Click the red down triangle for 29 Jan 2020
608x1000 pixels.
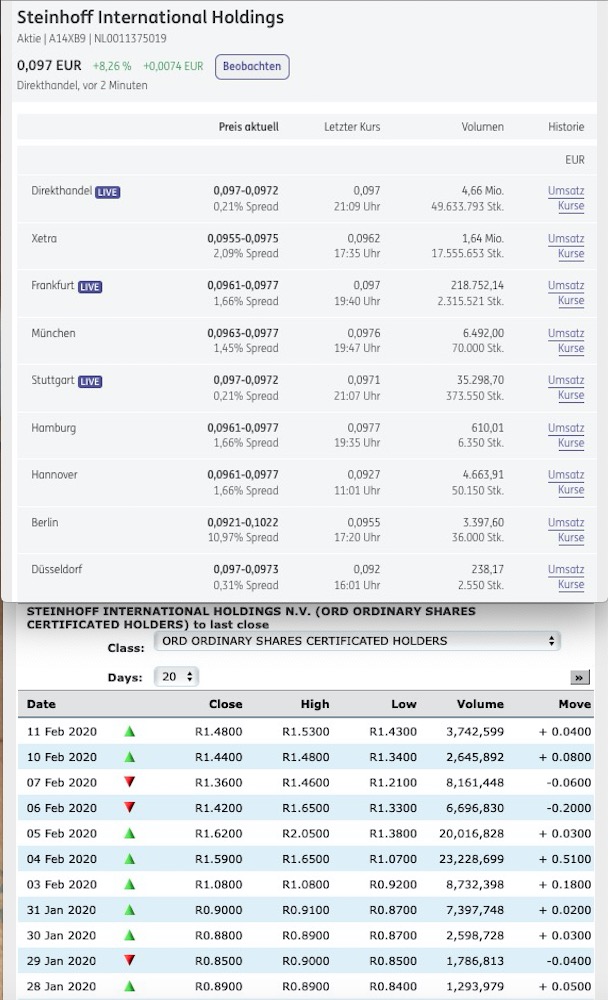click(128, 961)
